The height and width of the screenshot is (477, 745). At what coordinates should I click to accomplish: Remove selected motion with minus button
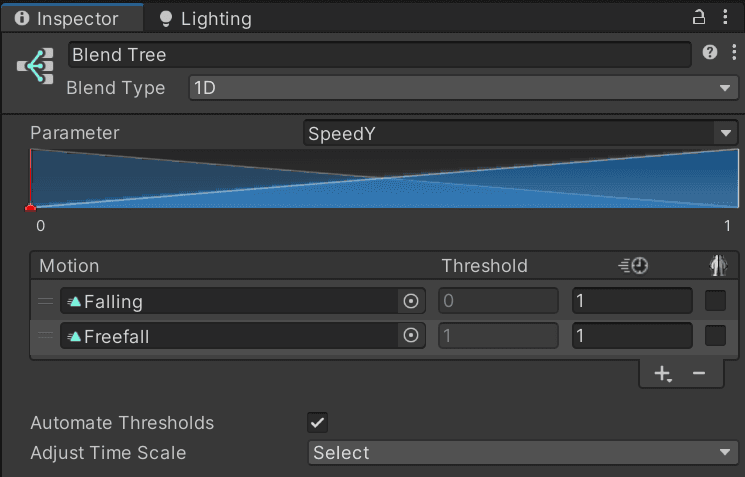coord(699,373)
